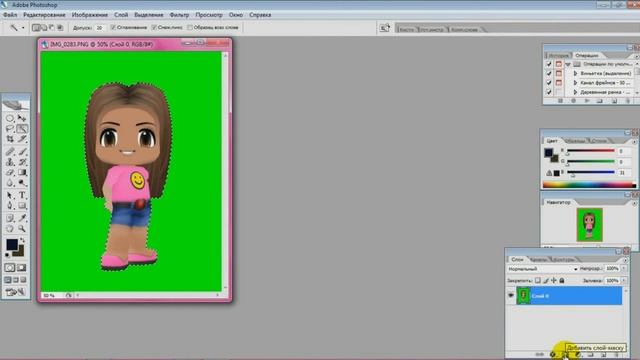This screenshot has width=640, height=360.
Task: Open the Слой menu
Action: (121, 15)
